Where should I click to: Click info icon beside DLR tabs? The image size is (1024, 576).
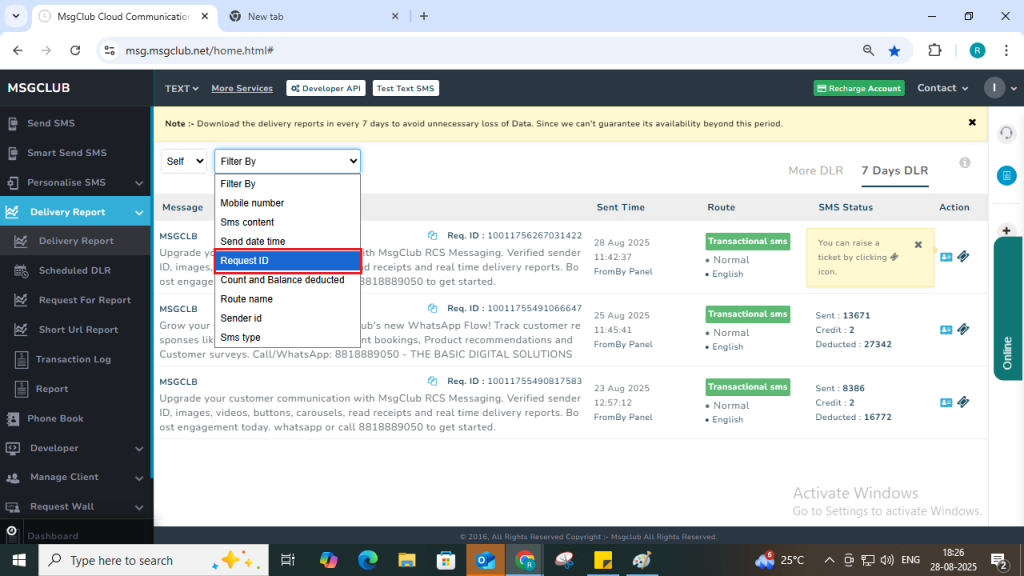click(965, 163)
